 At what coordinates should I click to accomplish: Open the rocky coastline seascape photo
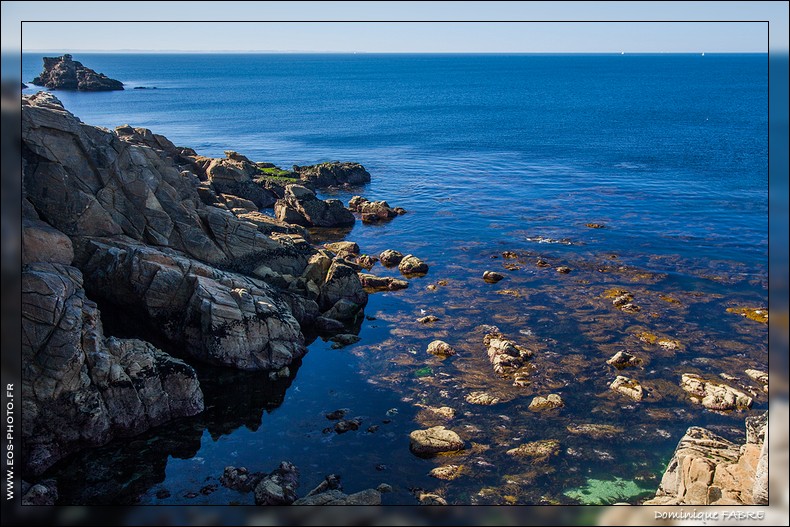point(395,264)
